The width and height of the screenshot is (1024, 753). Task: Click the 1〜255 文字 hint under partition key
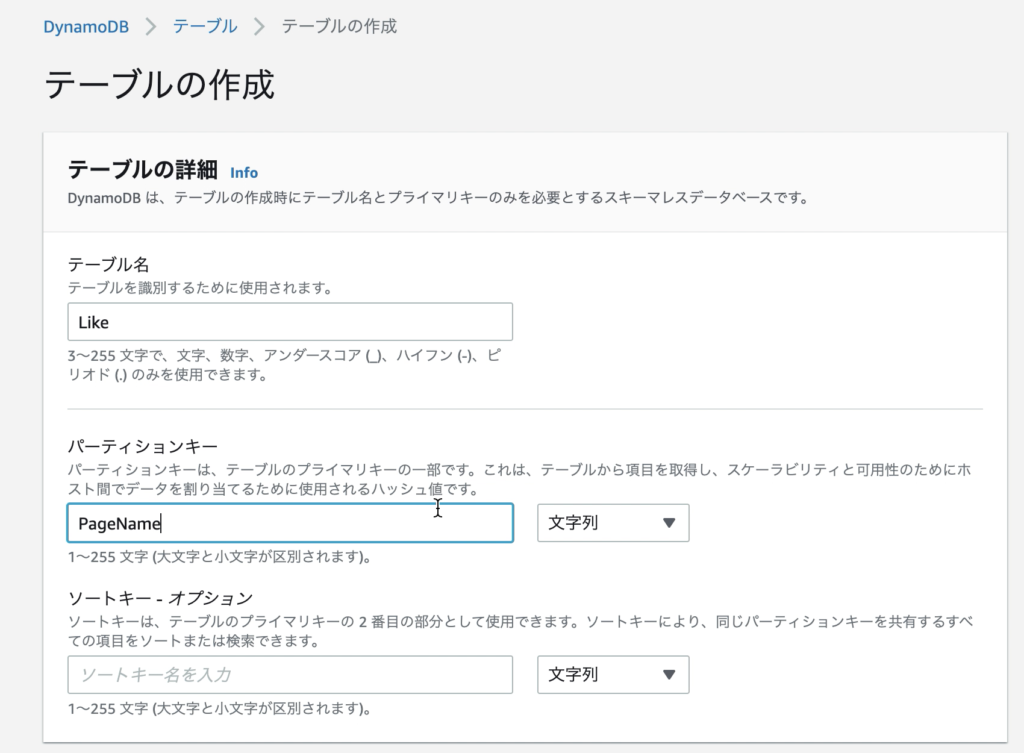pos(219,557)
